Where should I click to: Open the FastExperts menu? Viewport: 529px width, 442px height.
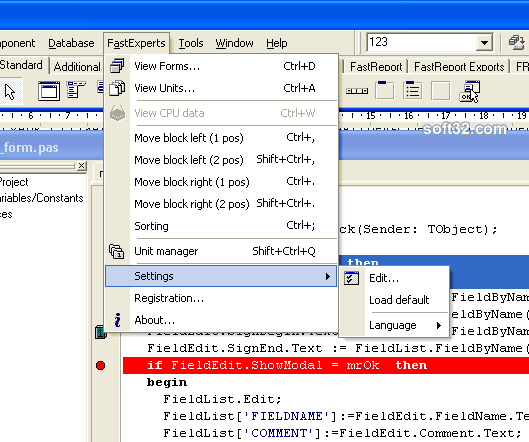click(136, 43)
